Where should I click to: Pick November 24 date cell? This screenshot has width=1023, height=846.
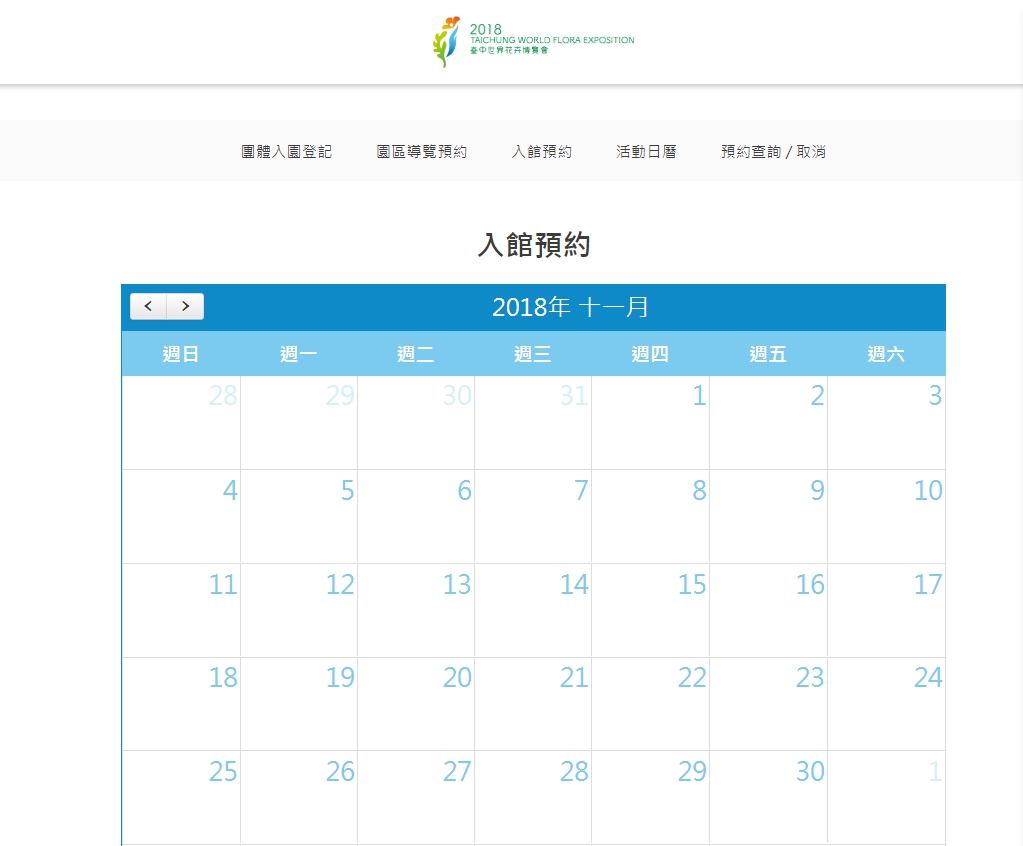886,703
